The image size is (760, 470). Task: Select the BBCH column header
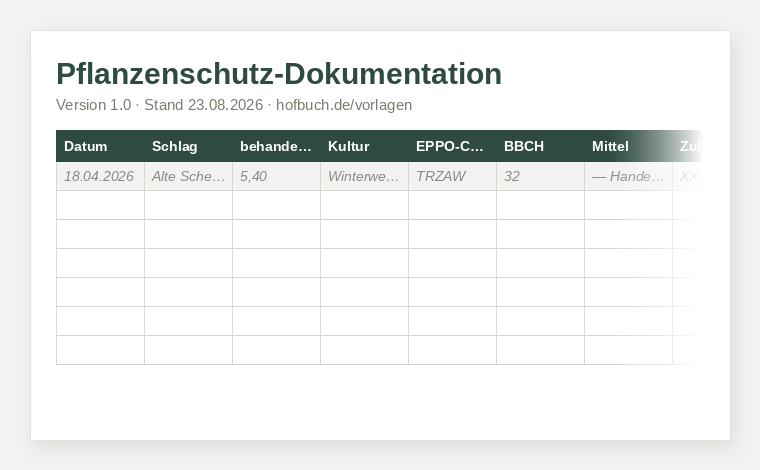coord(540,146)
